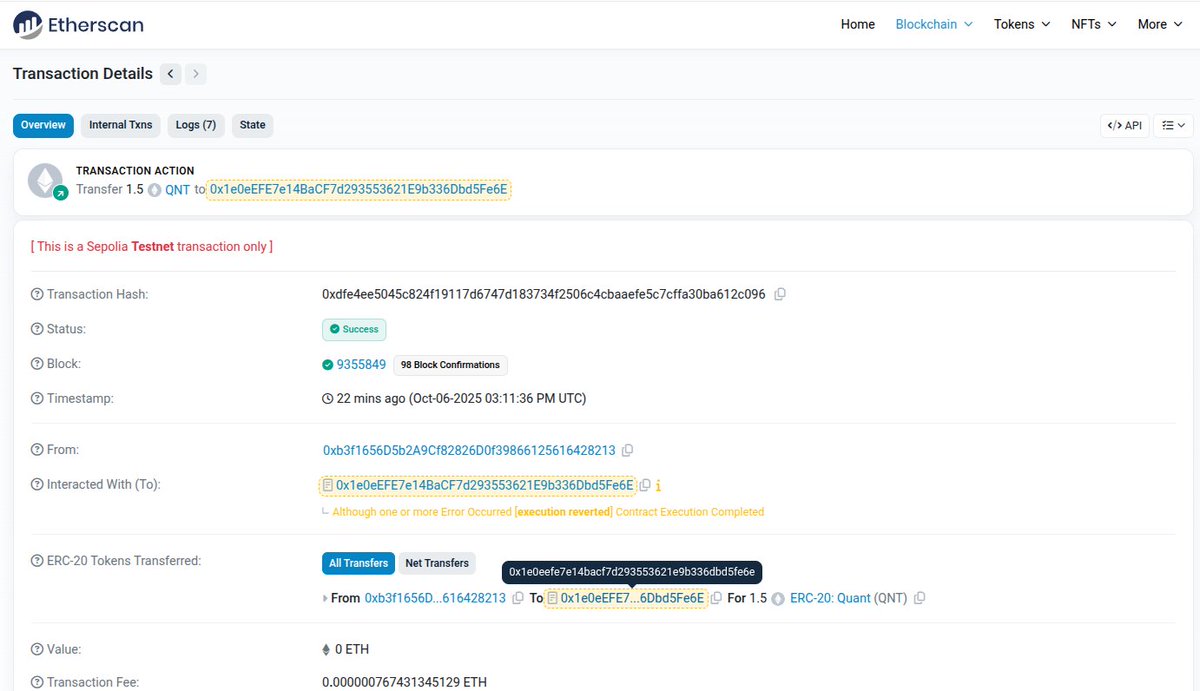1200x691 pixels.
Task: Copy the transaction hash
Action: click(x=780, y=294)
